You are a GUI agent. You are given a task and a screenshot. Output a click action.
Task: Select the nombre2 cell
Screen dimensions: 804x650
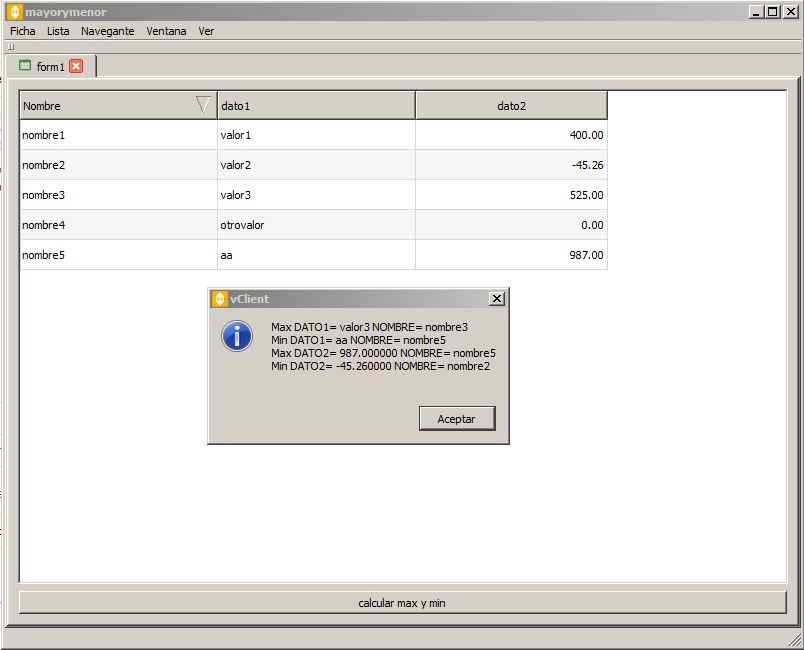point(118,165)
